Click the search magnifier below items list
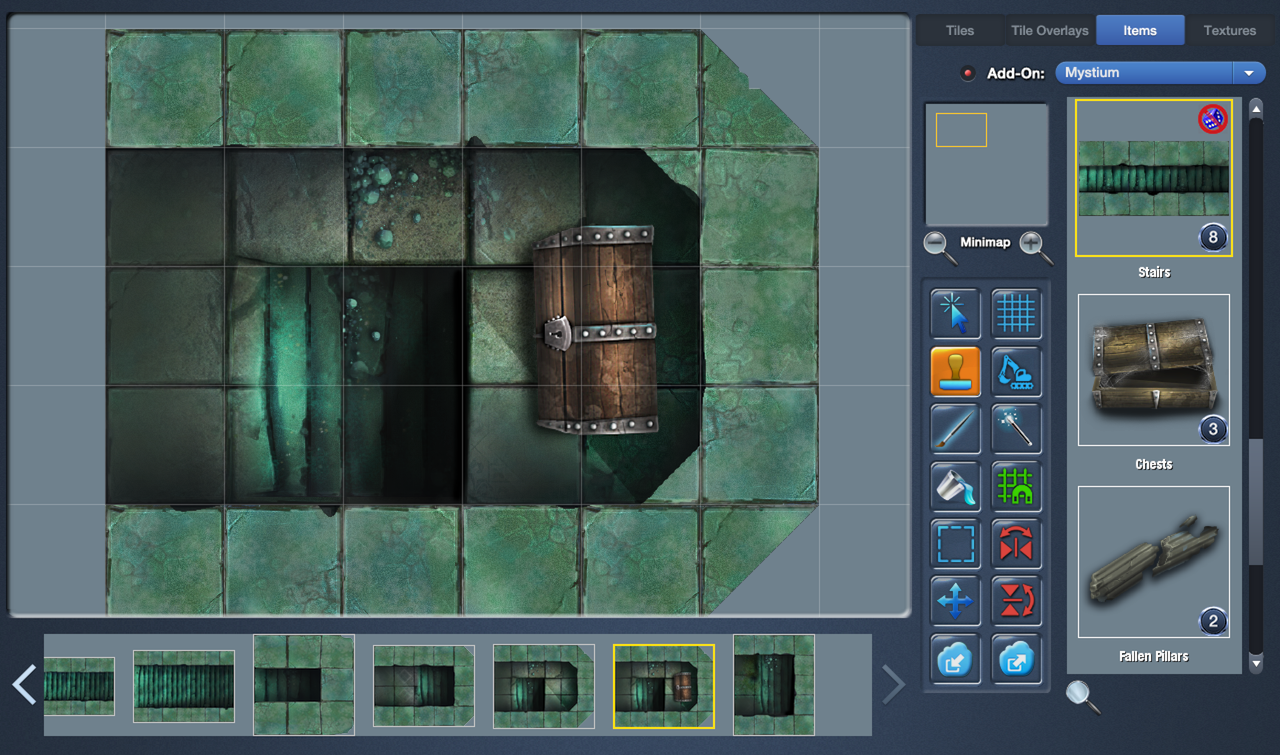The image size is (1280, 755). (1082, 696)
